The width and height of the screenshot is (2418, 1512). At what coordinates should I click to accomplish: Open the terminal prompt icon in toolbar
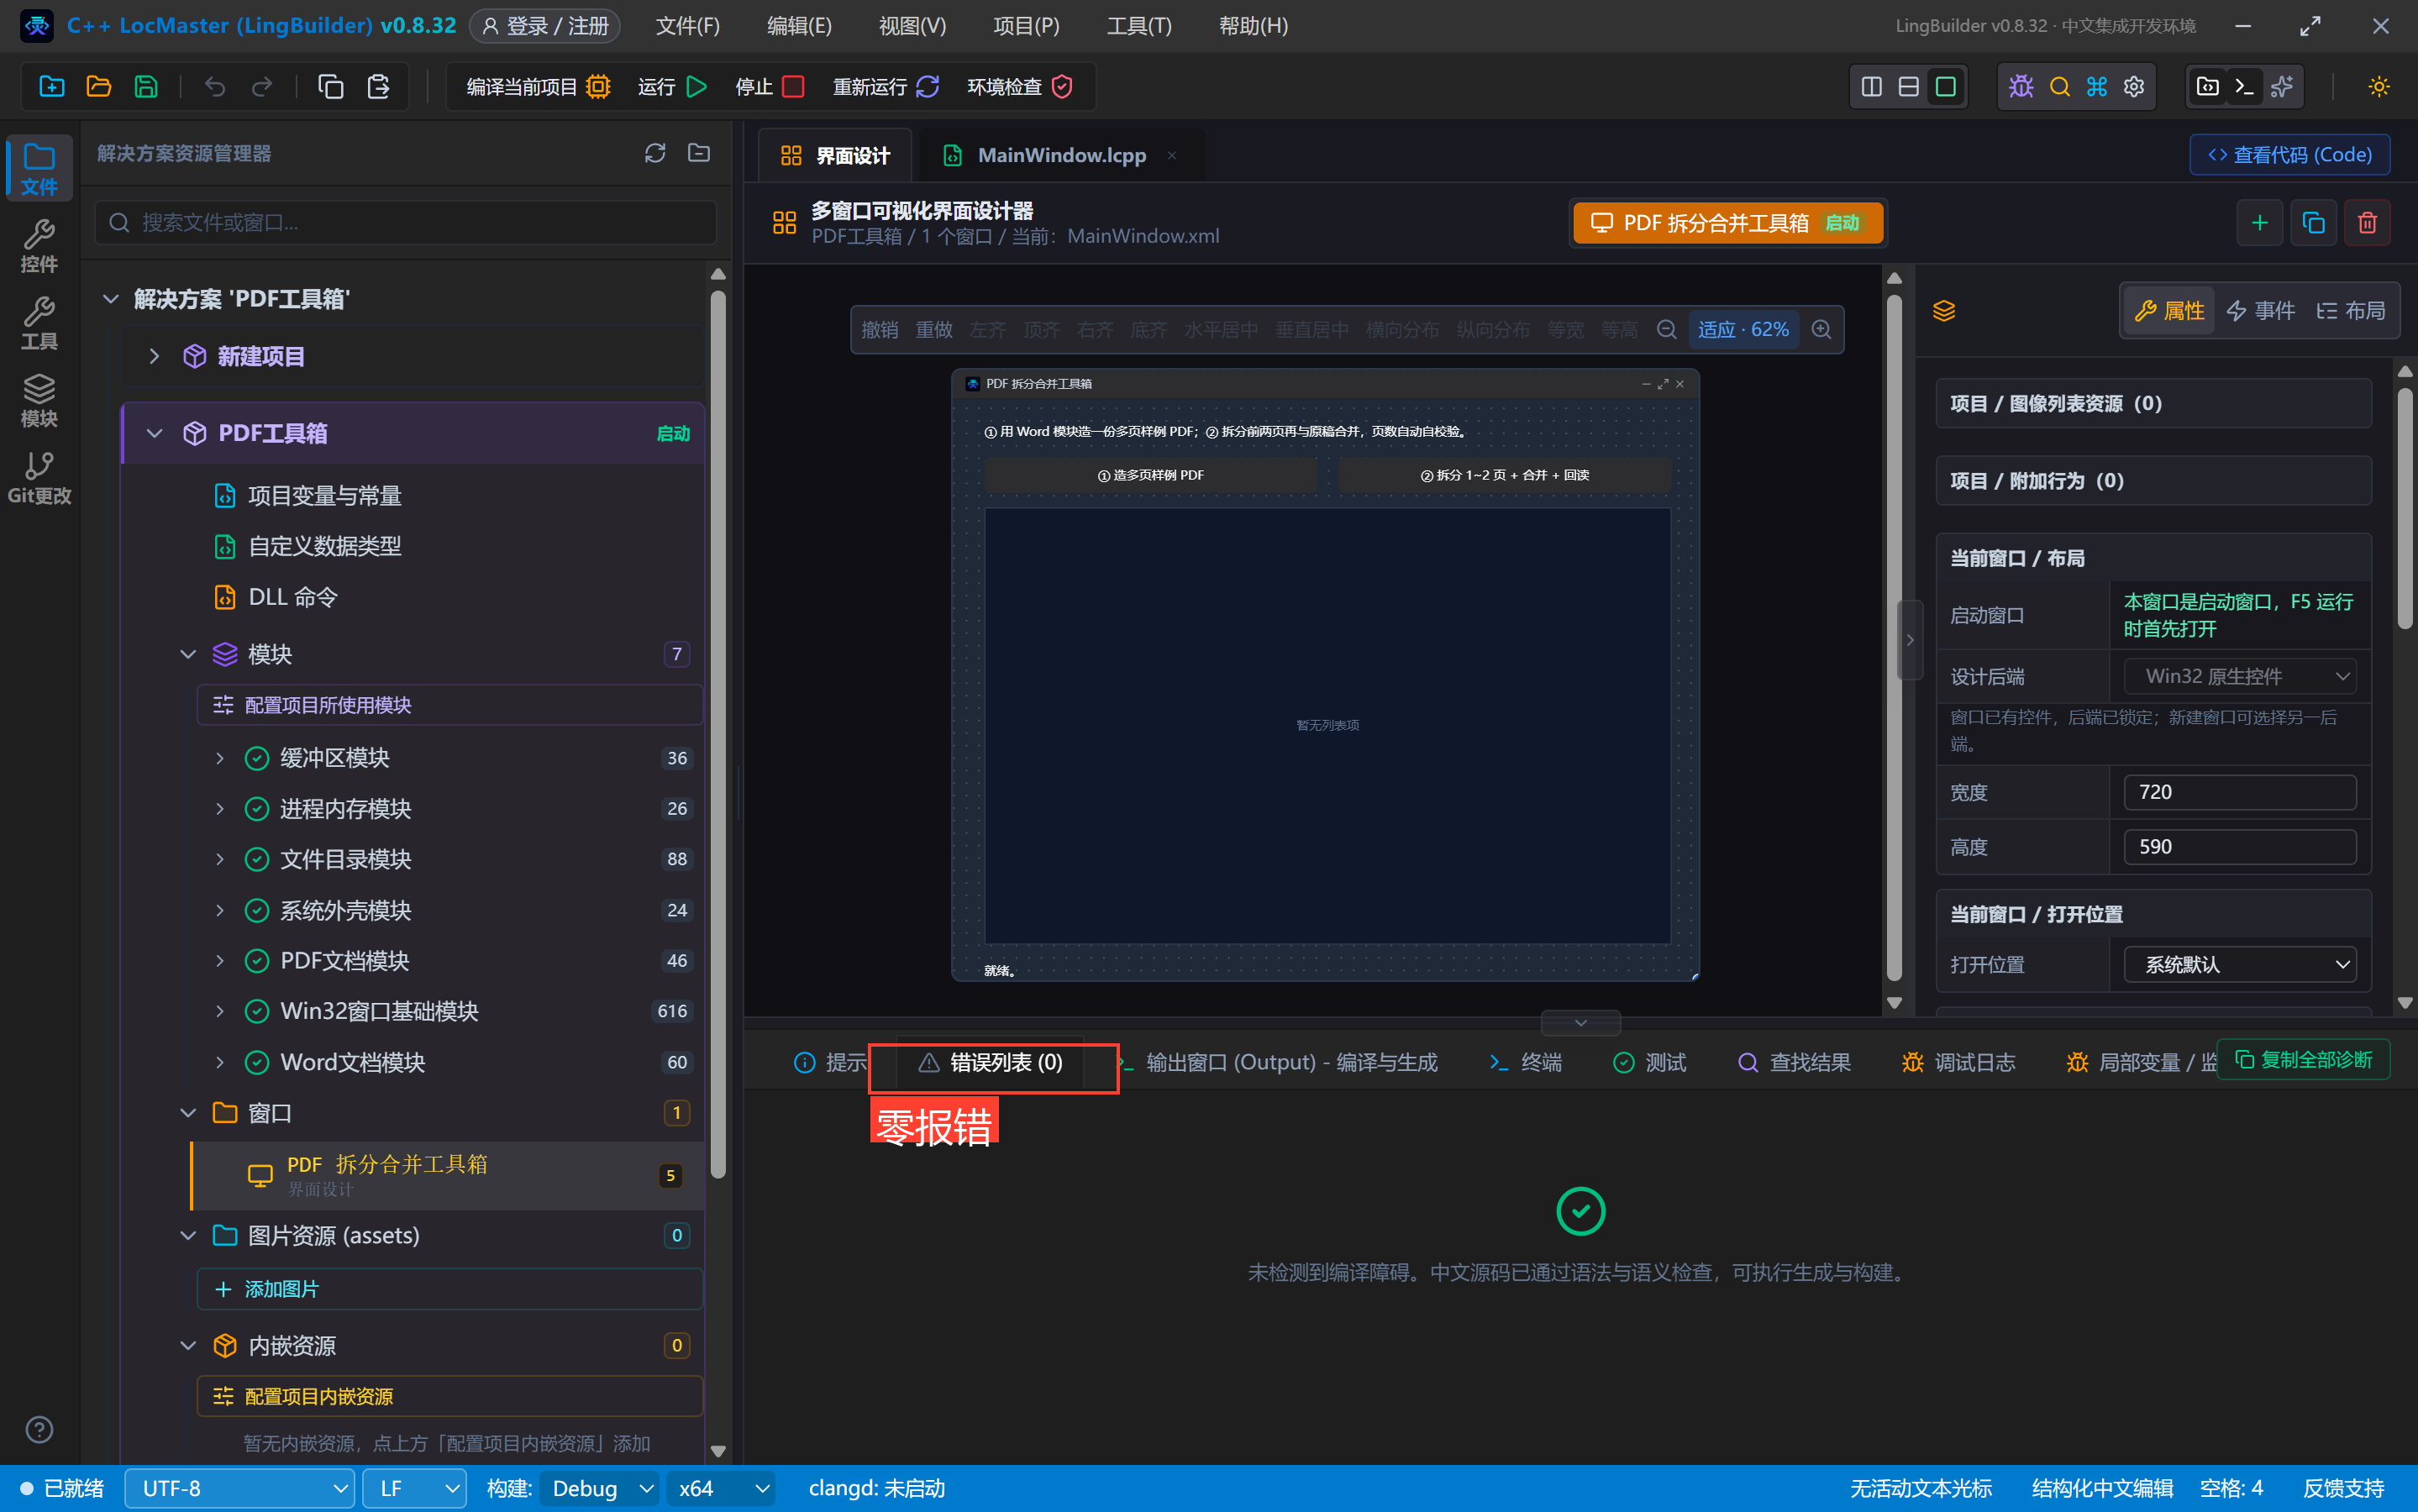[x=2244, y=87]
